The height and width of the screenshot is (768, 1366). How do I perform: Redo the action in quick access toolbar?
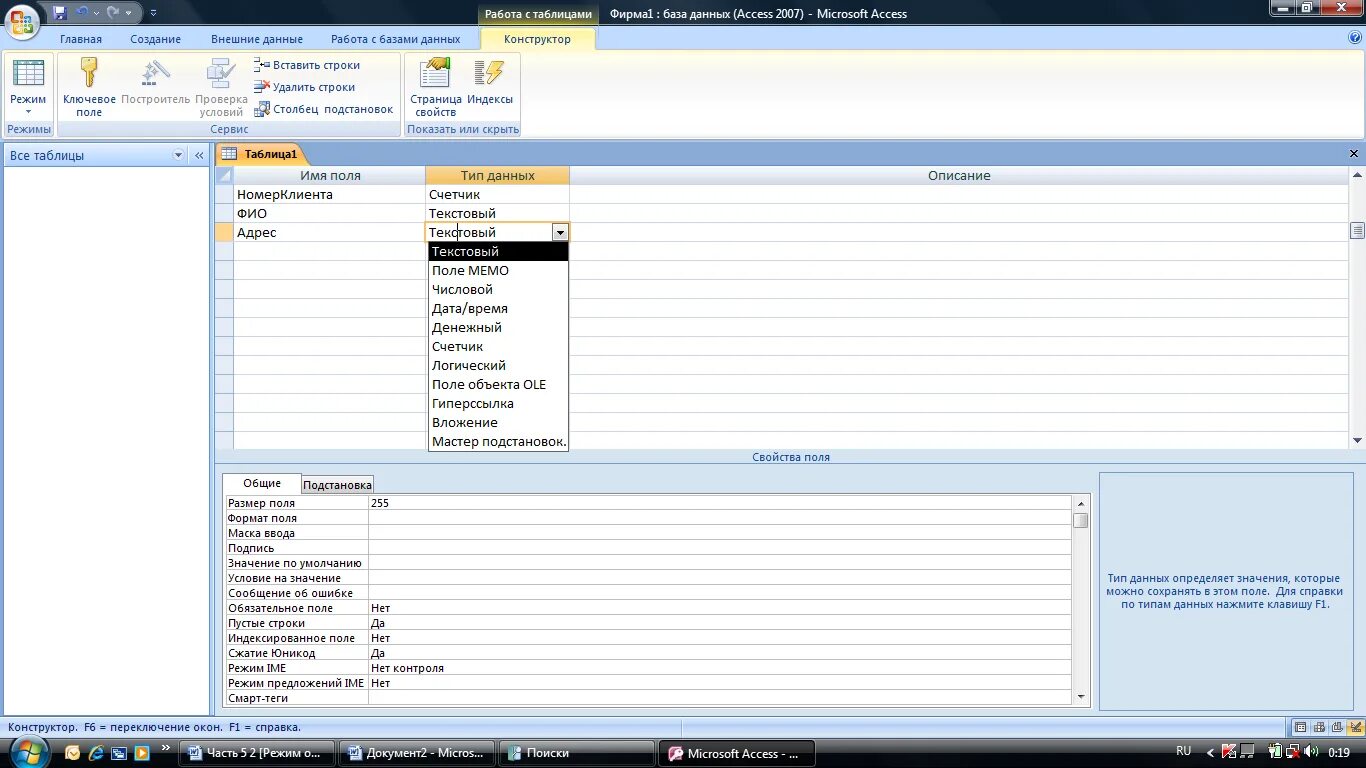(113, 13)
